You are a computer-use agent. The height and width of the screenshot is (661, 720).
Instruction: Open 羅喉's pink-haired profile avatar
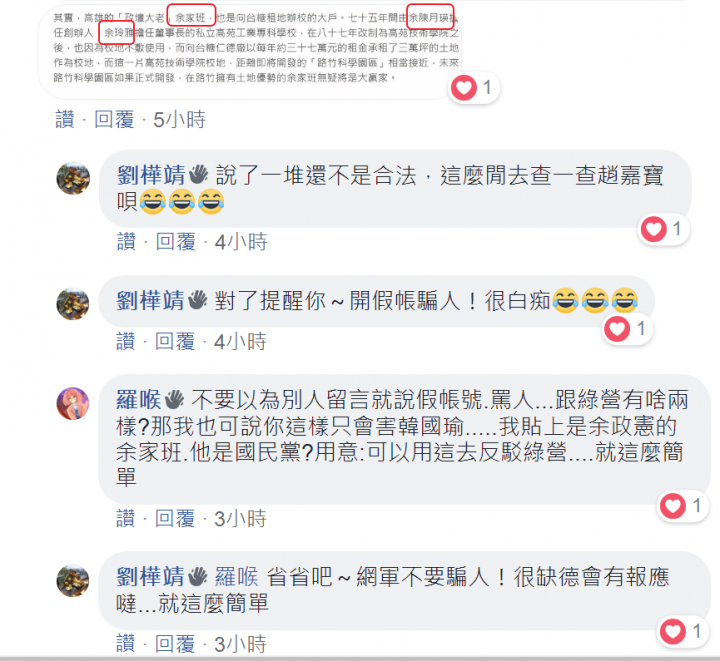click(73, 403)
